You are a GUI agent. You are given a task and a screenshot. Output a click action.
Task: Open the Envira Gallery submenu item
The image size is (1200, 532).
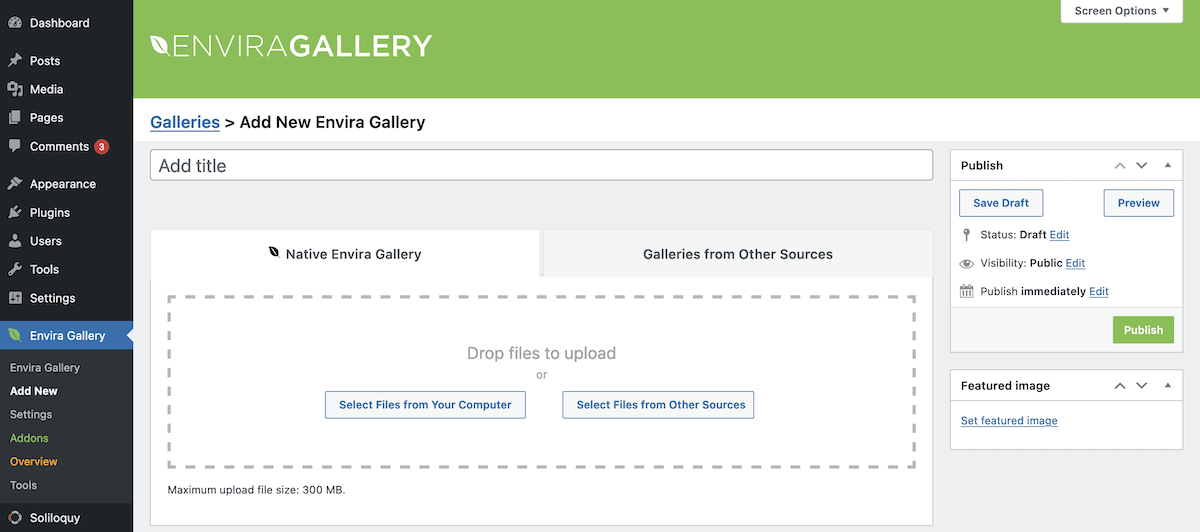coord(45,368)
